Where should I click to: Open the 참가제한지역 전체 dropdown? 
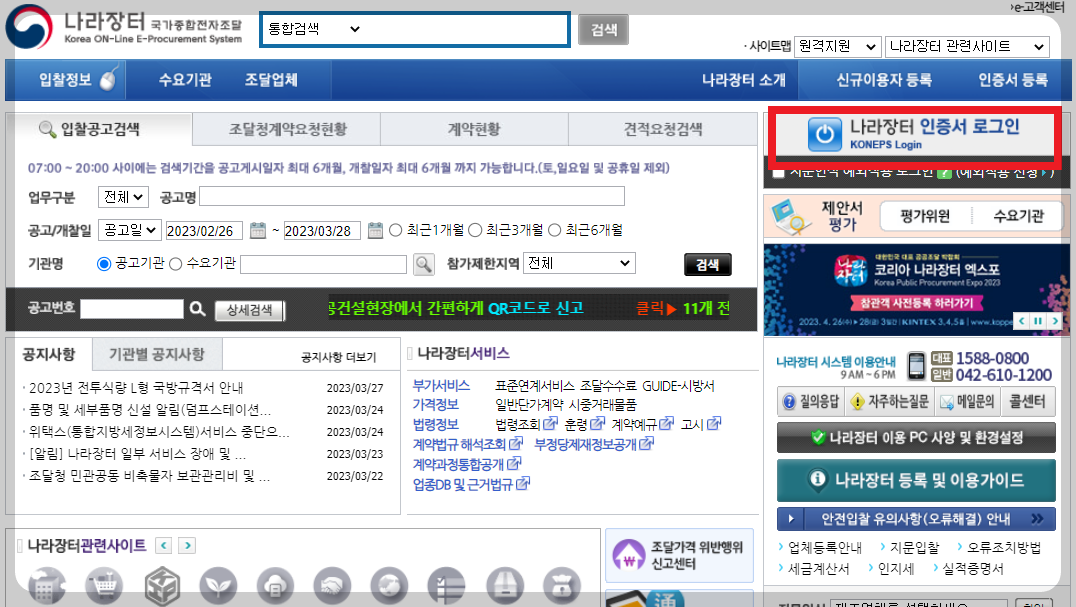tap(579, 263)
